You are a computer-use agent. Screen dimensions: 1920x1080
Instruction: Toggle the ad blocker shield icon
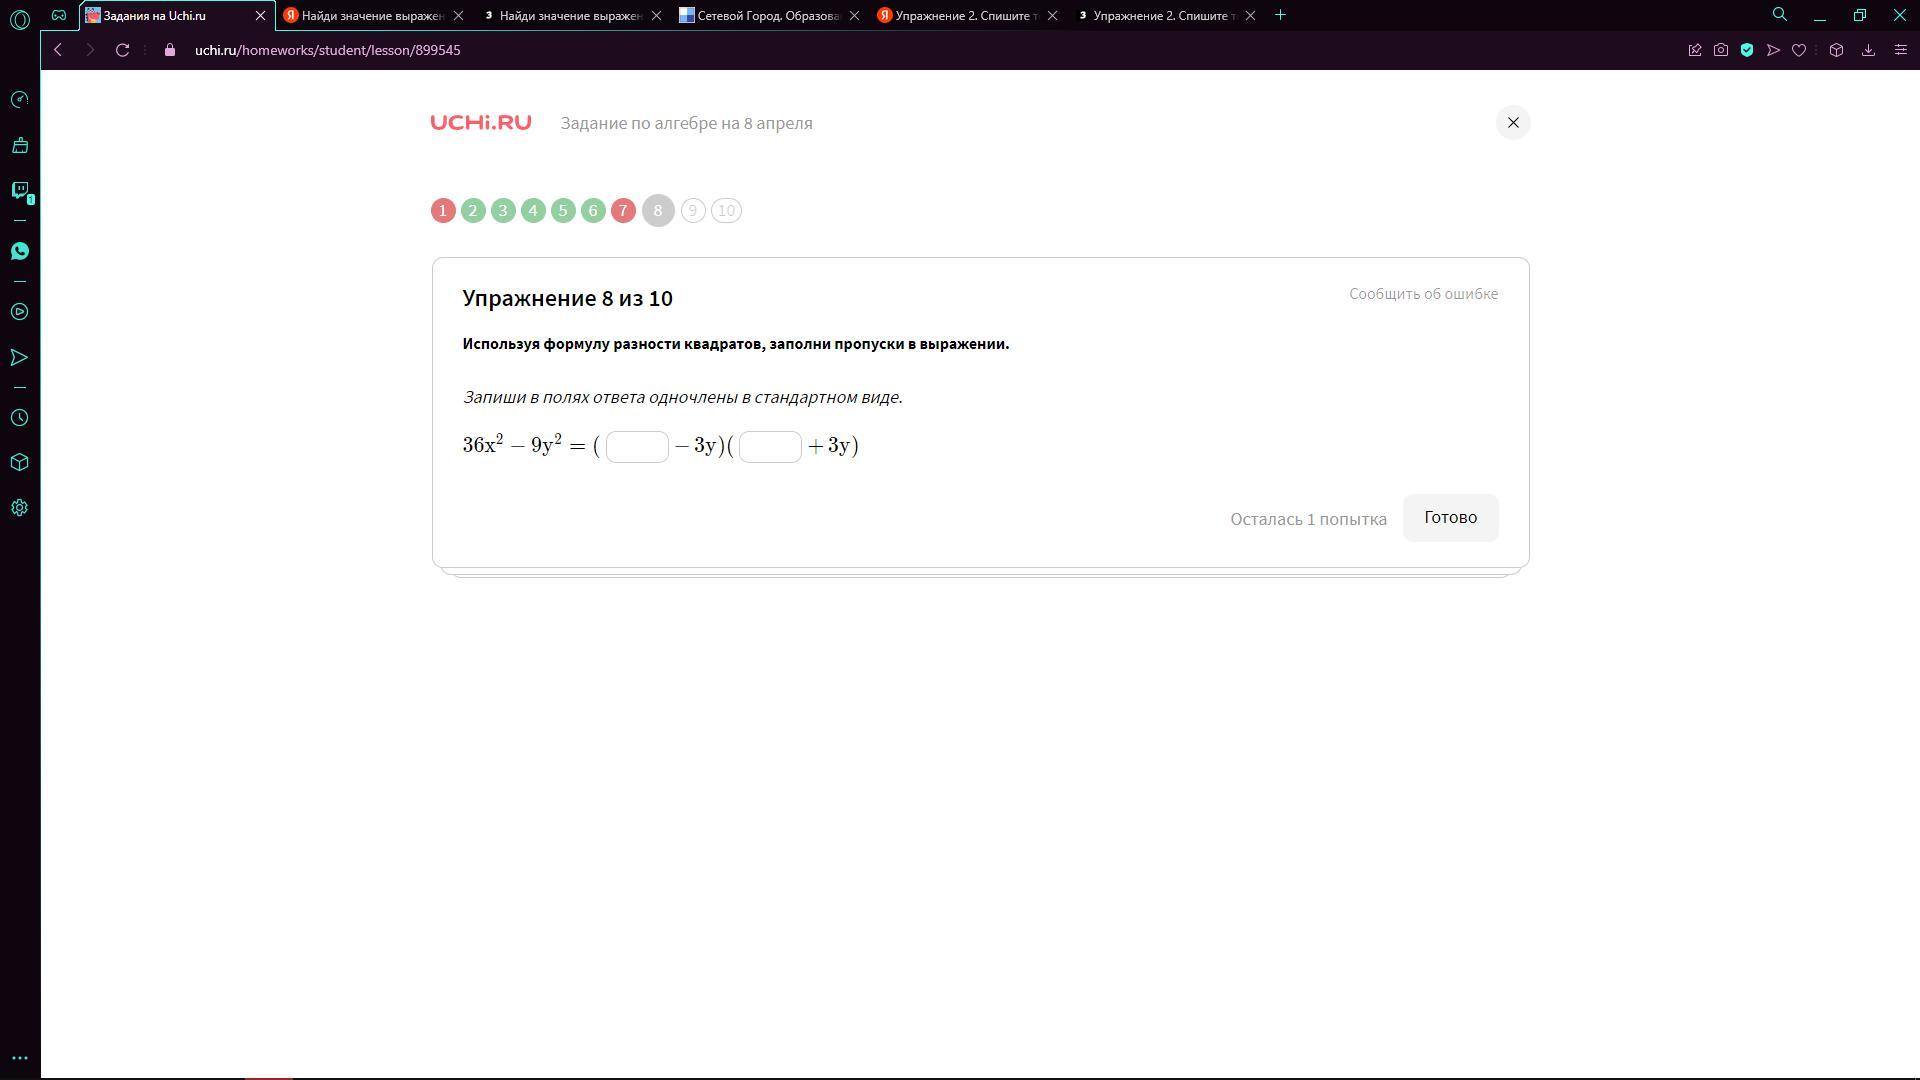1747,50
